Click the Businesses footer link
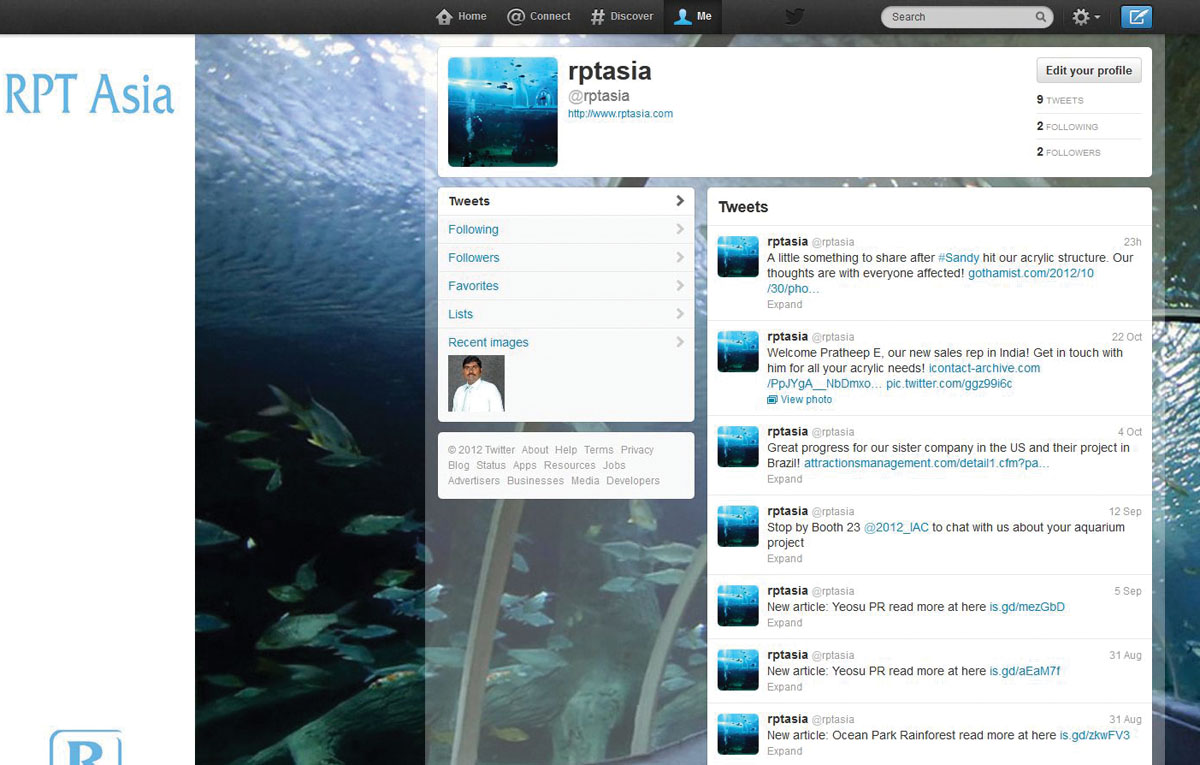Viewport: 1200px width, 765px height. coord(535,481)
